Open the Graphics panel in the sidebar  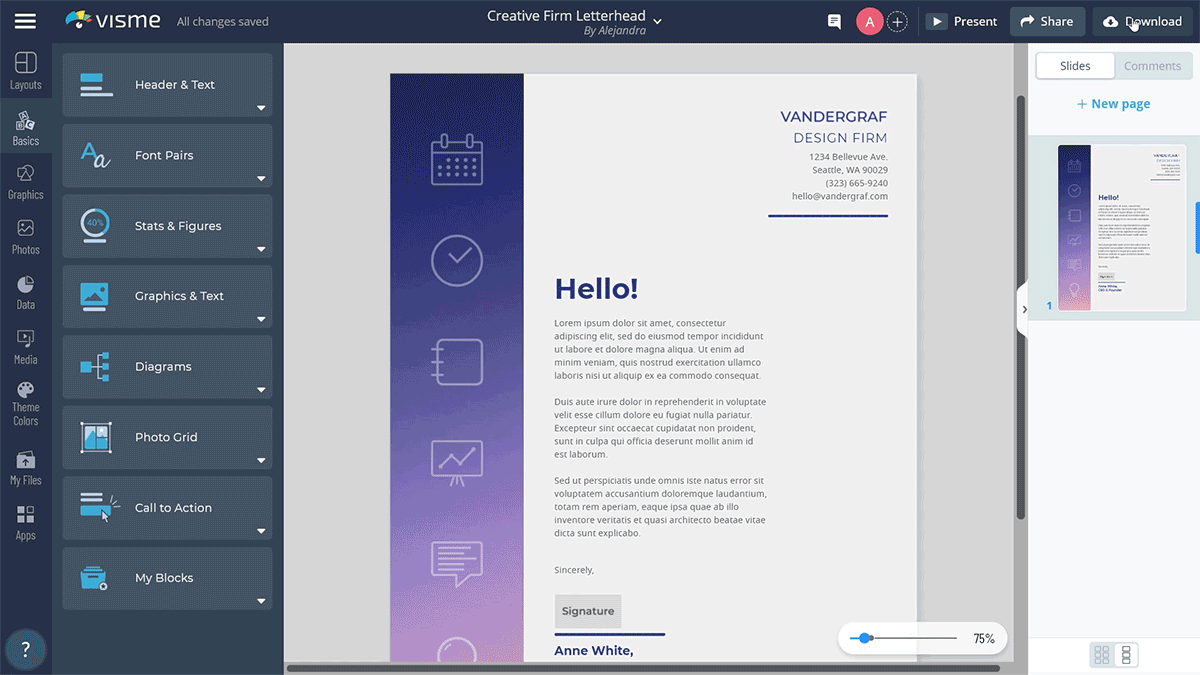point(25,183)
